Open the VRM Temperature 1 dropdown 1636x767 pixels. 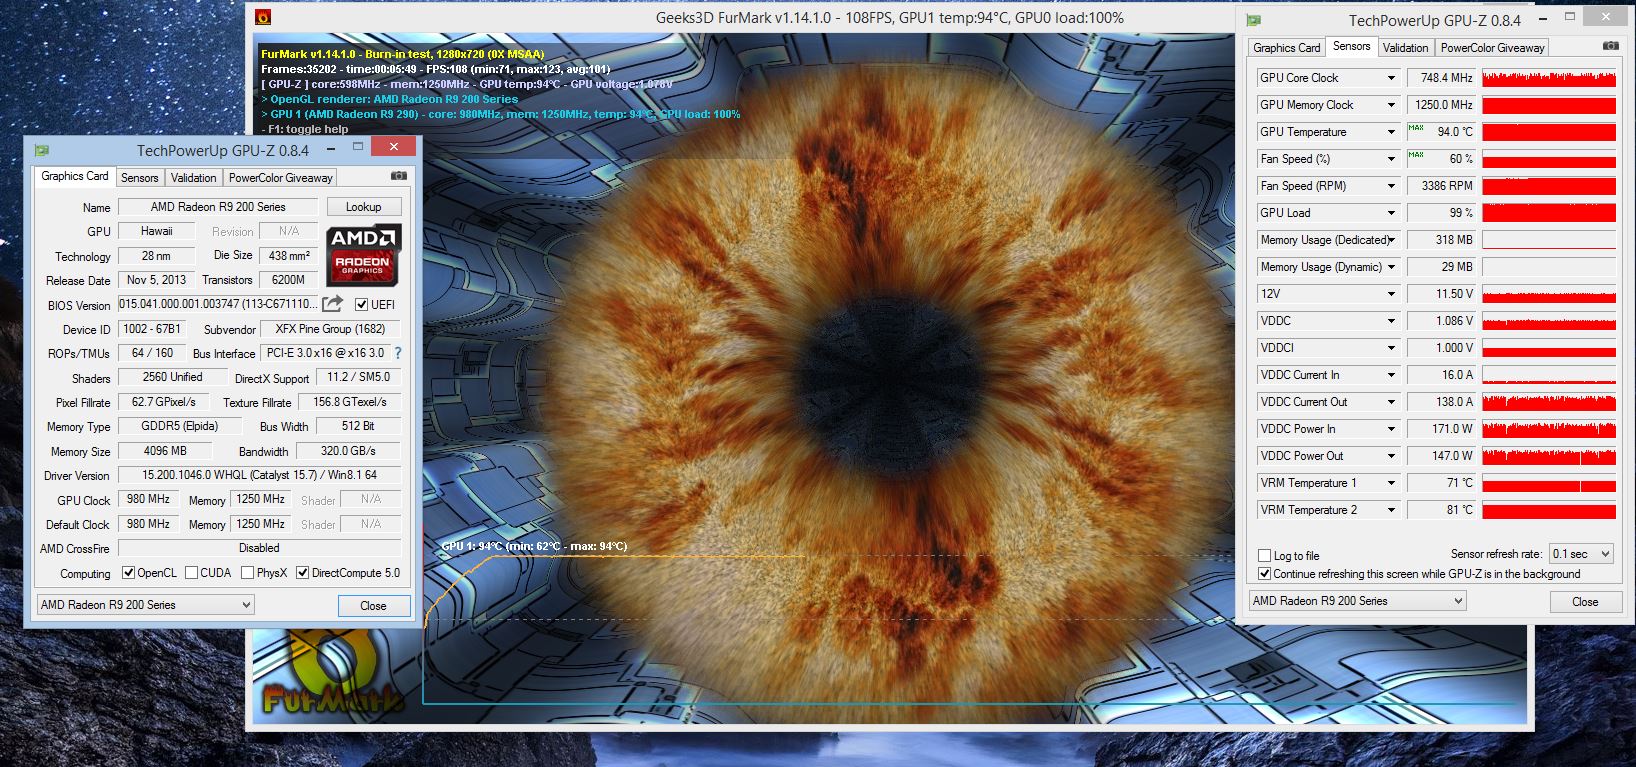click(1390, 483)
